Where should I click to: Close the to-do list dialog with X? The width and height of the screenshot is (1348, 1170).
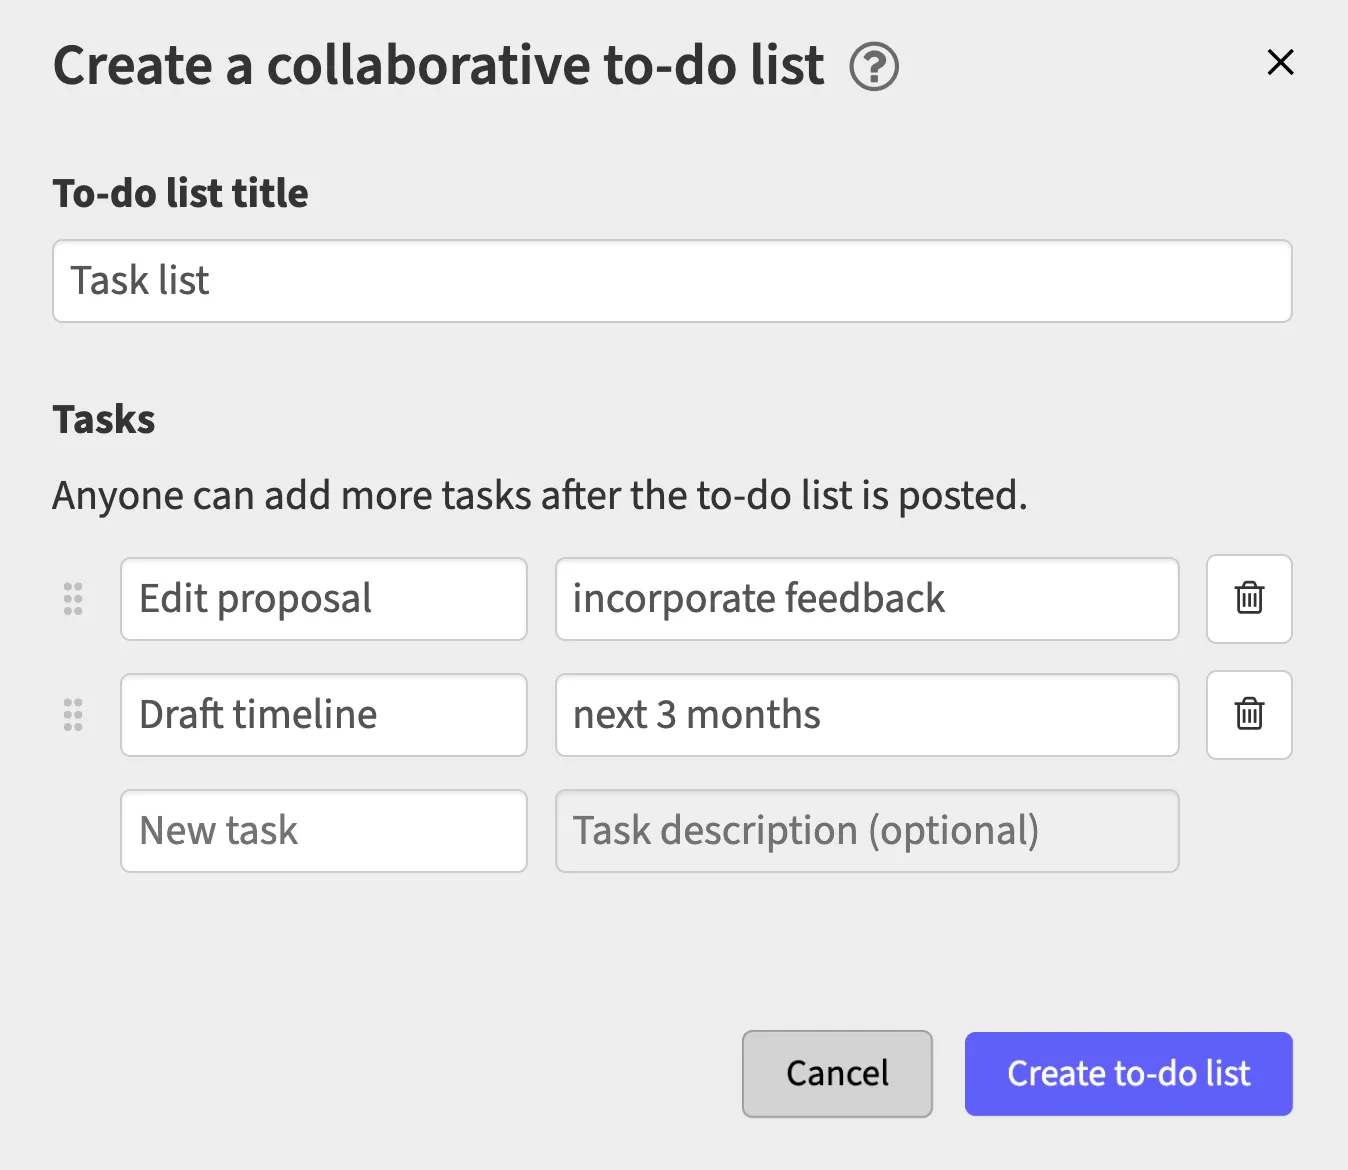tap(1280, 62)
